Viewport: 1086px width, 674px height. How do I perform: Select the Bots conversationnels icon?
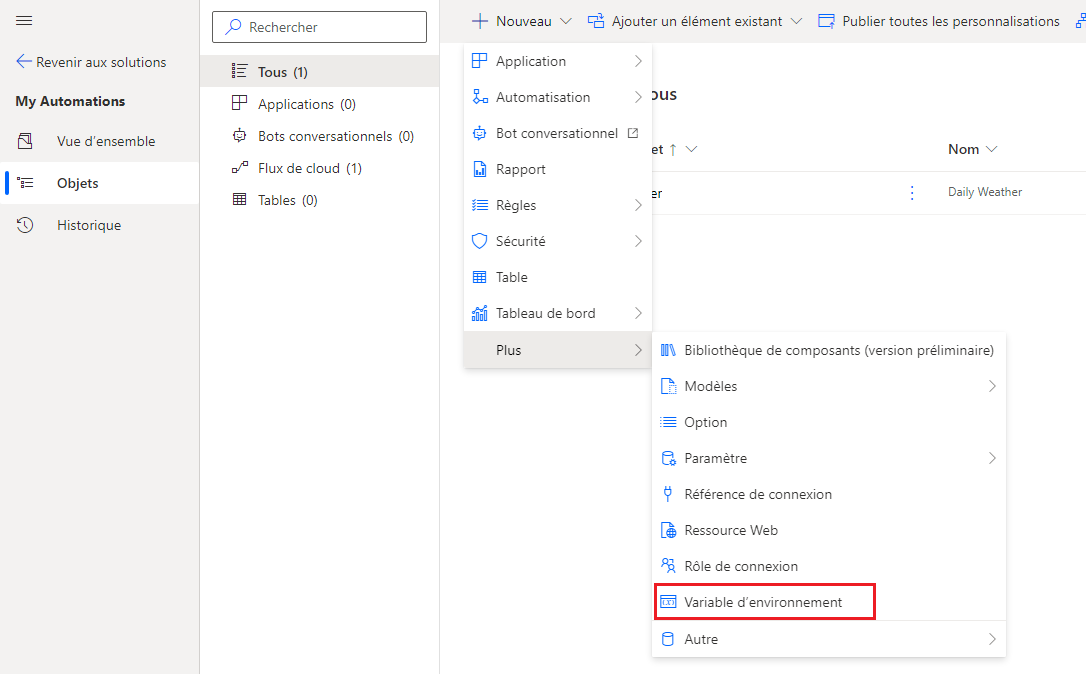click(x=240, y=136)
